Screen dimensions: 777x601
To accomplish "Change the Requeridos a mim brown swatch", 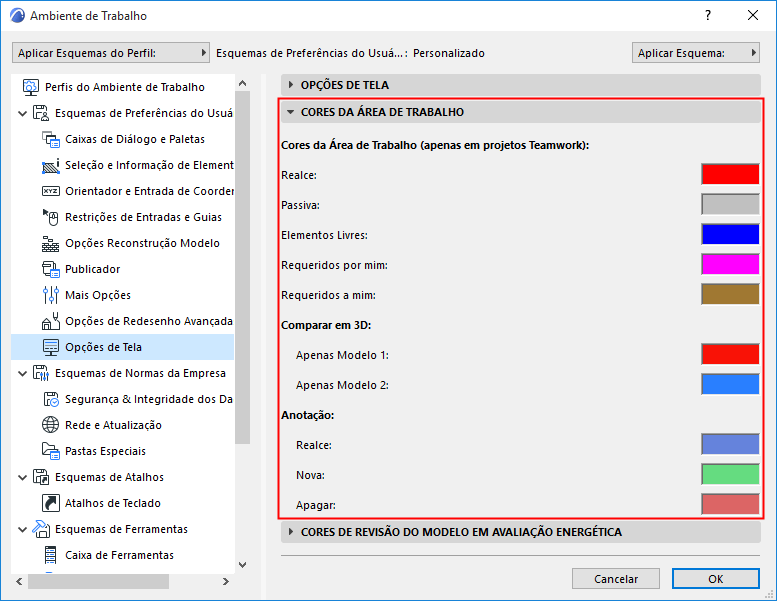I will coord(730,294).
